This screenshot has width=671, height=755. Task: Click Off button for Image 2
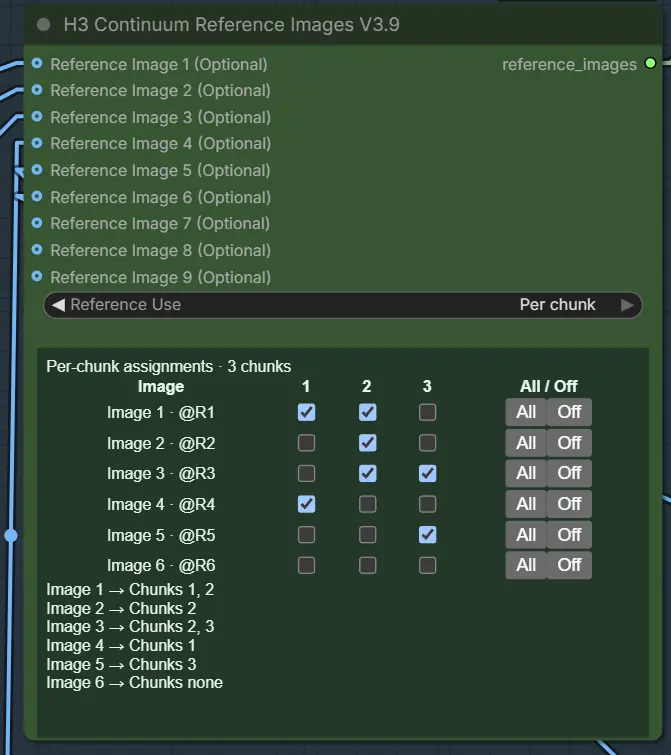569,443
